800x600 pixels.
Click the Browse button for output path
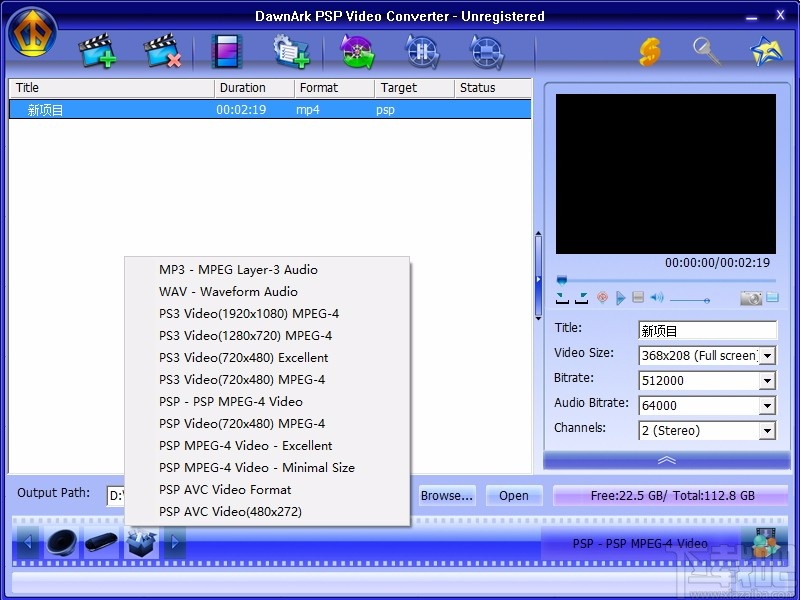coord(446,495)
